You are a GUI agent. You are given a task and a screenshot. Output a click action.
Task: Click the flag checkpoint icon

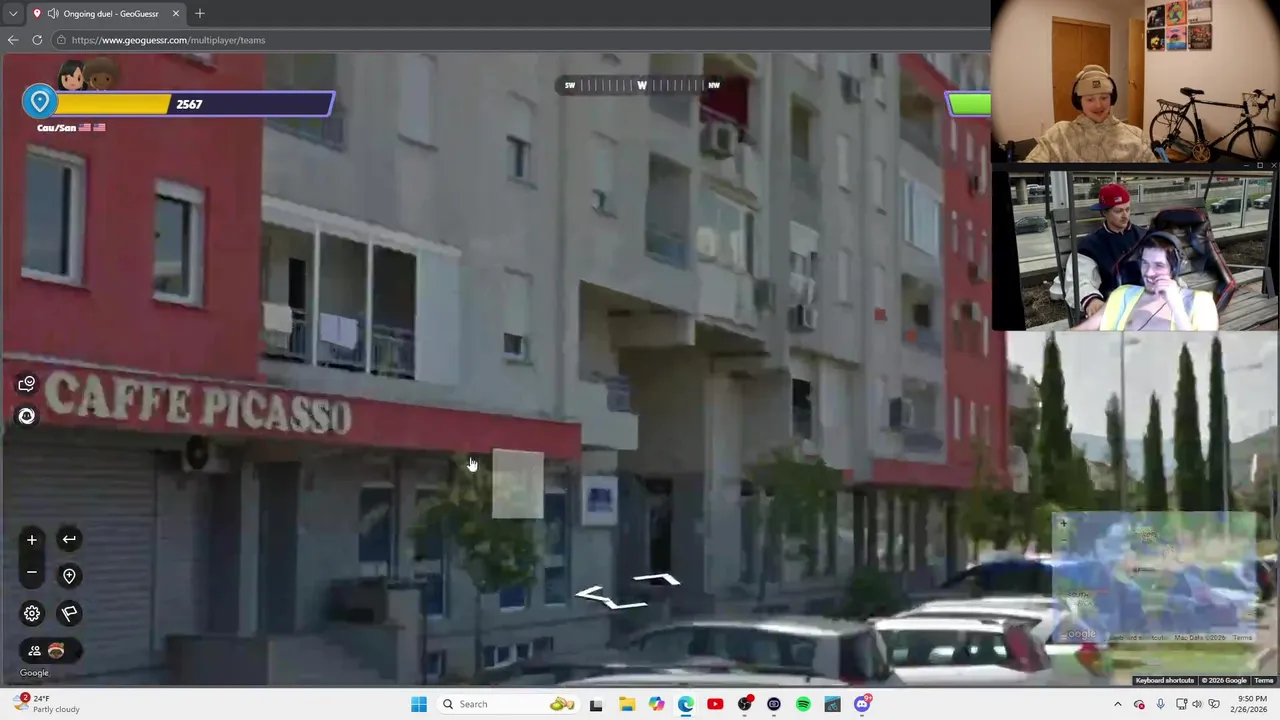(x=69, y=613)
